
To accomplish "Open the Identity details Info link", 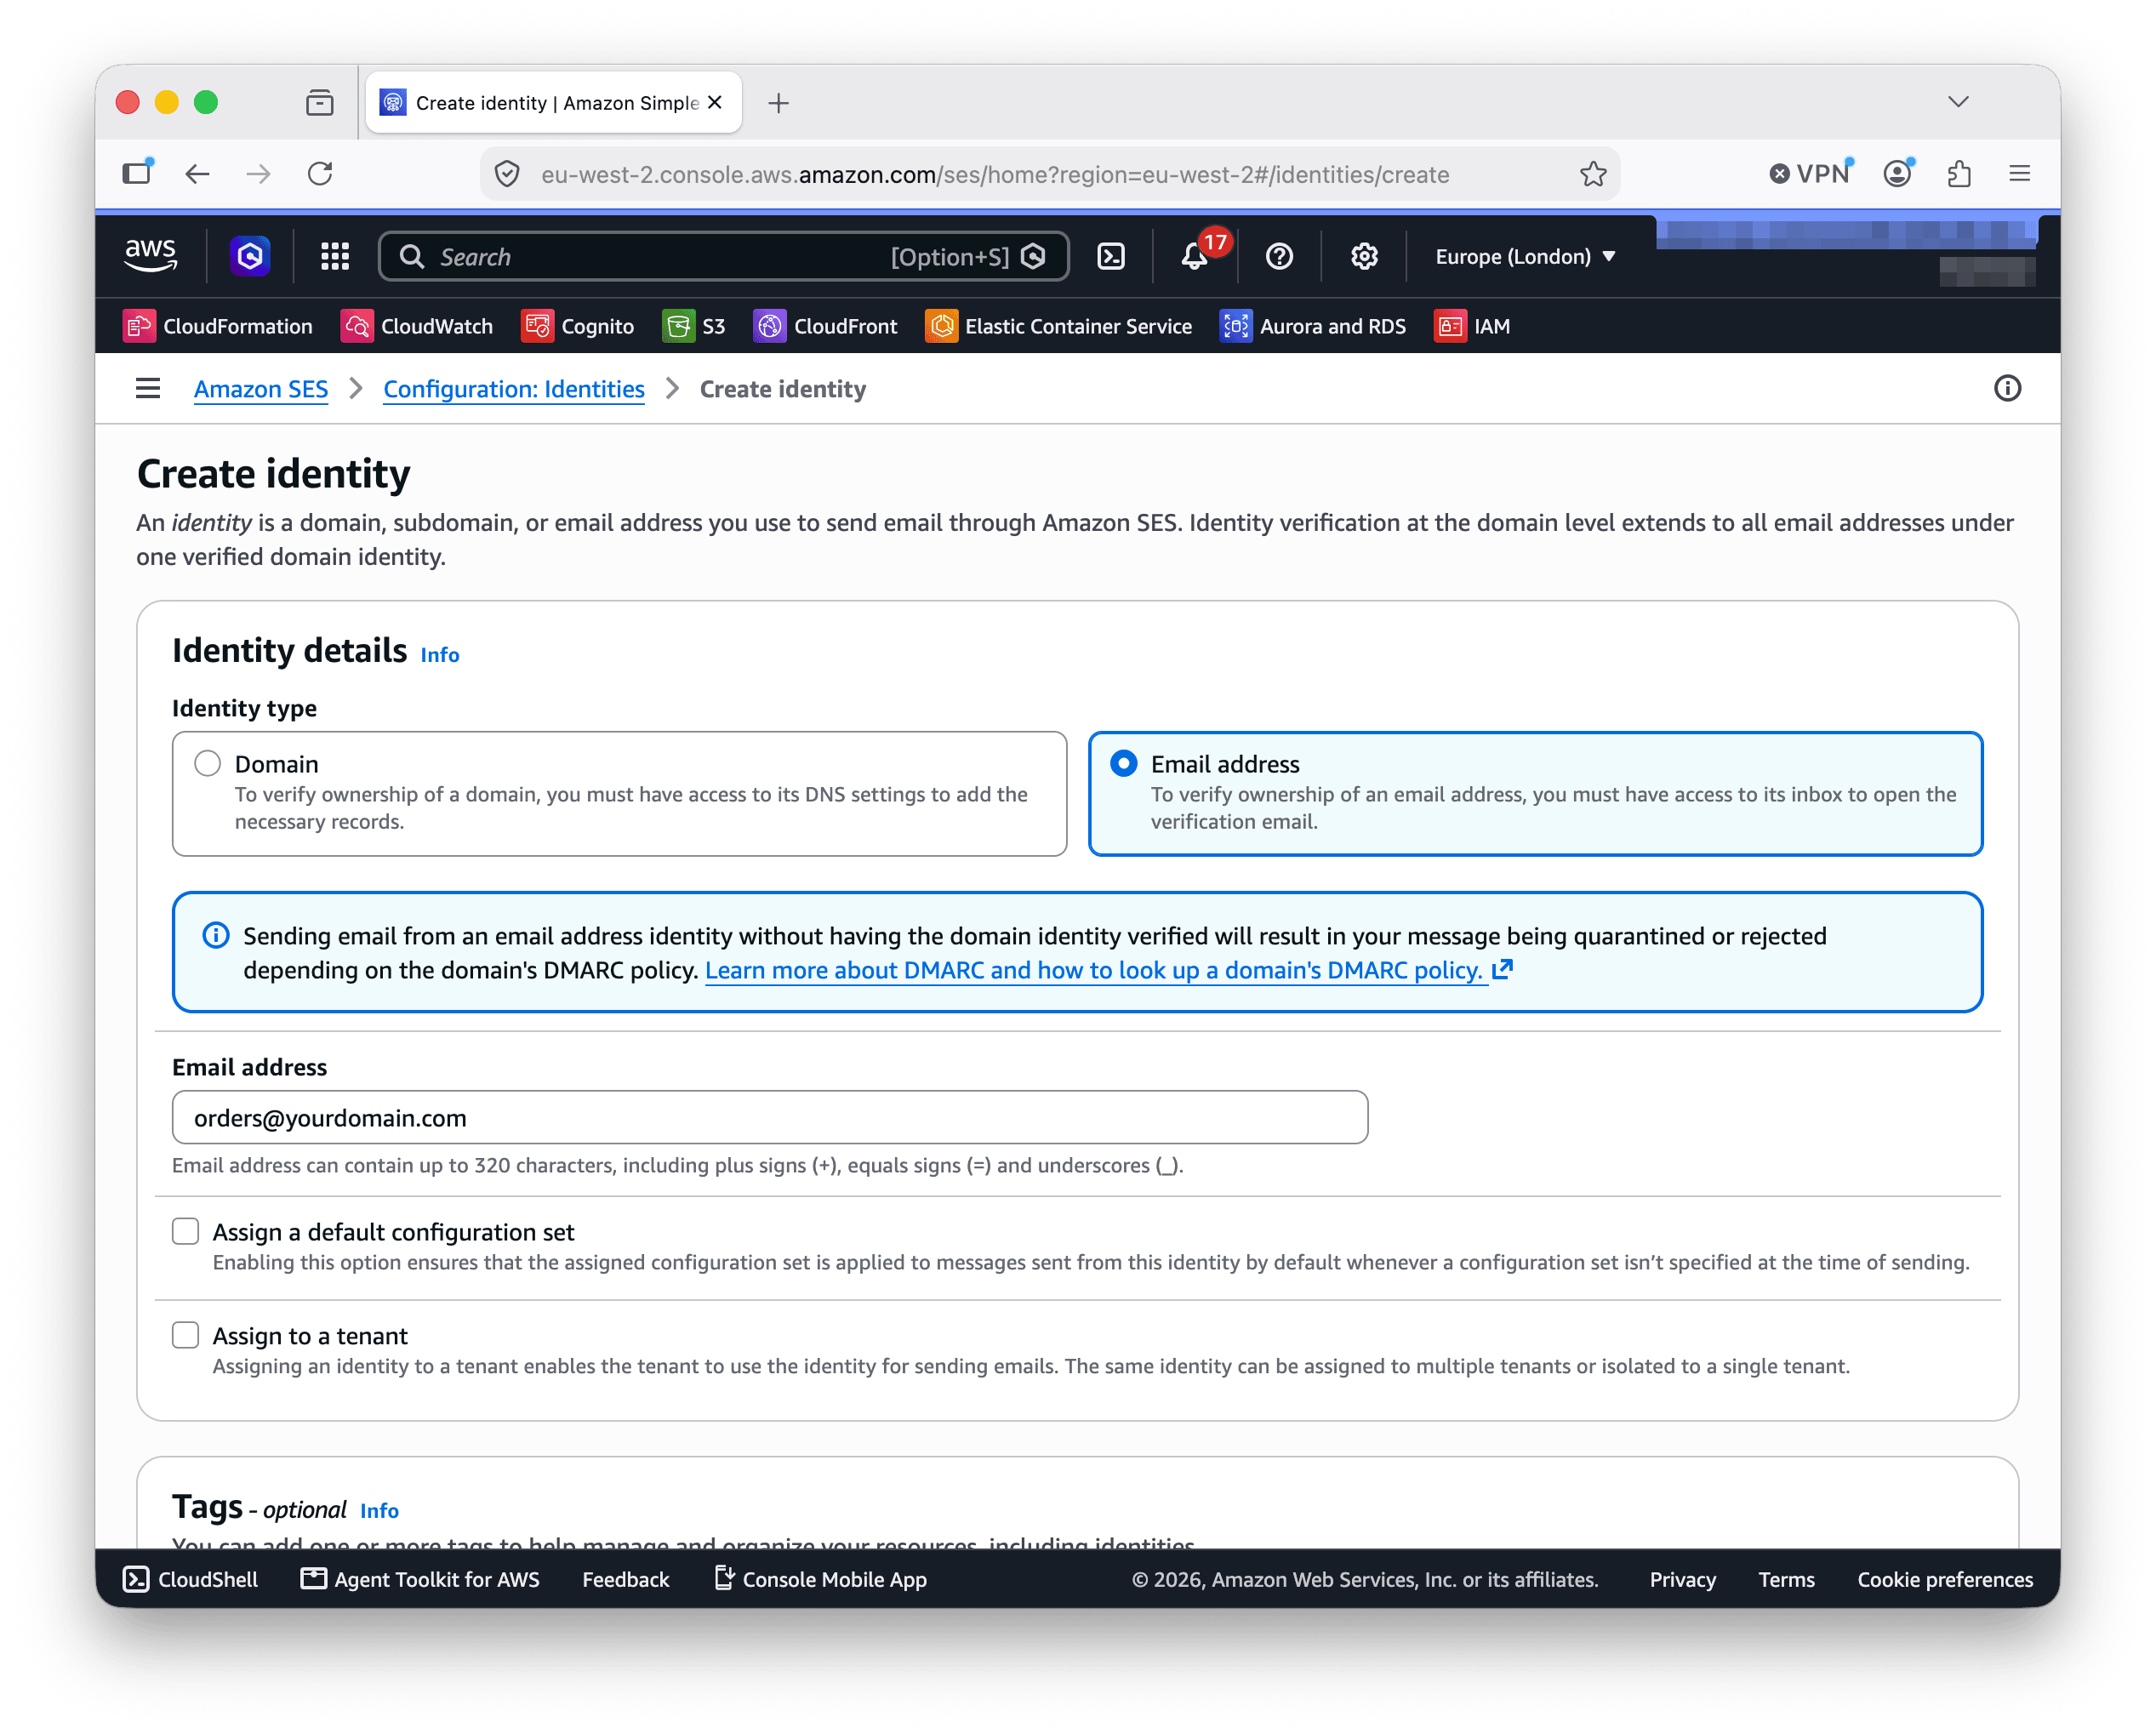I will [440, 655].
